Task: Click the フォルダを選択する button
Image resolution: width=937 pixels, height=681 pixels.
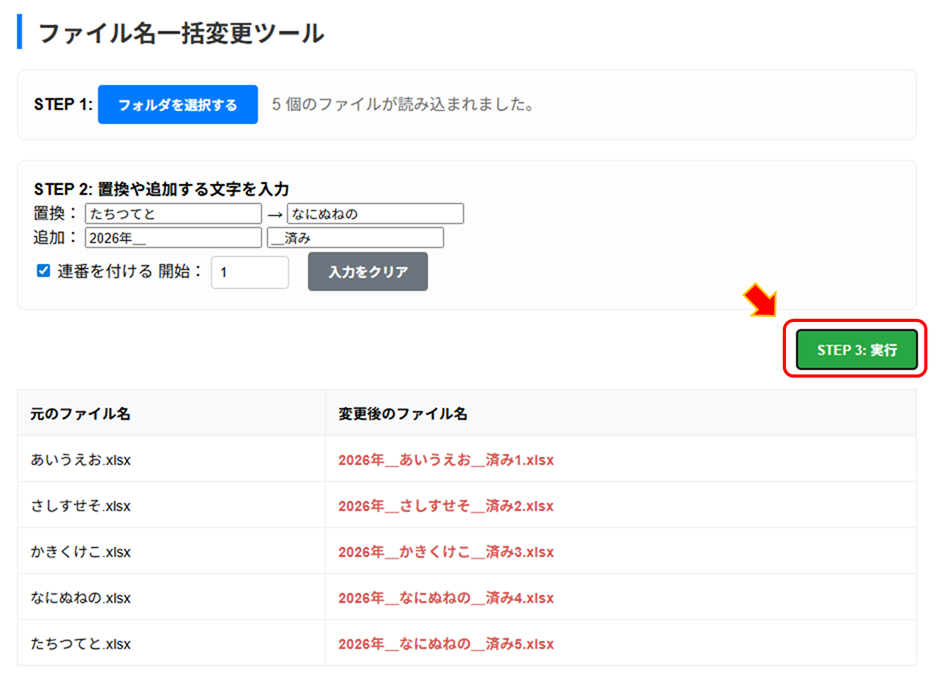Action: pos(177,105)
